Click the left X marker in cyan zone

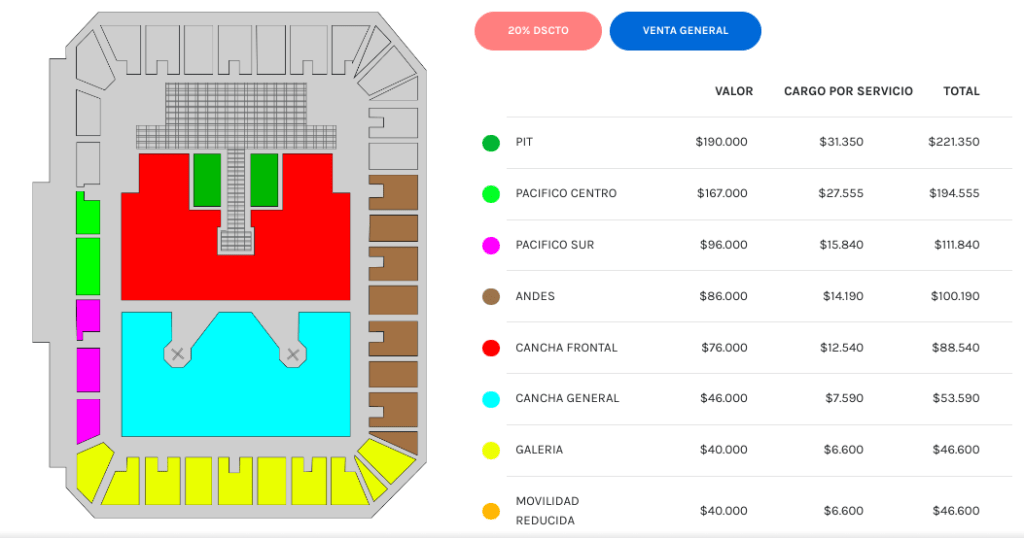click(x=177, y=354)
